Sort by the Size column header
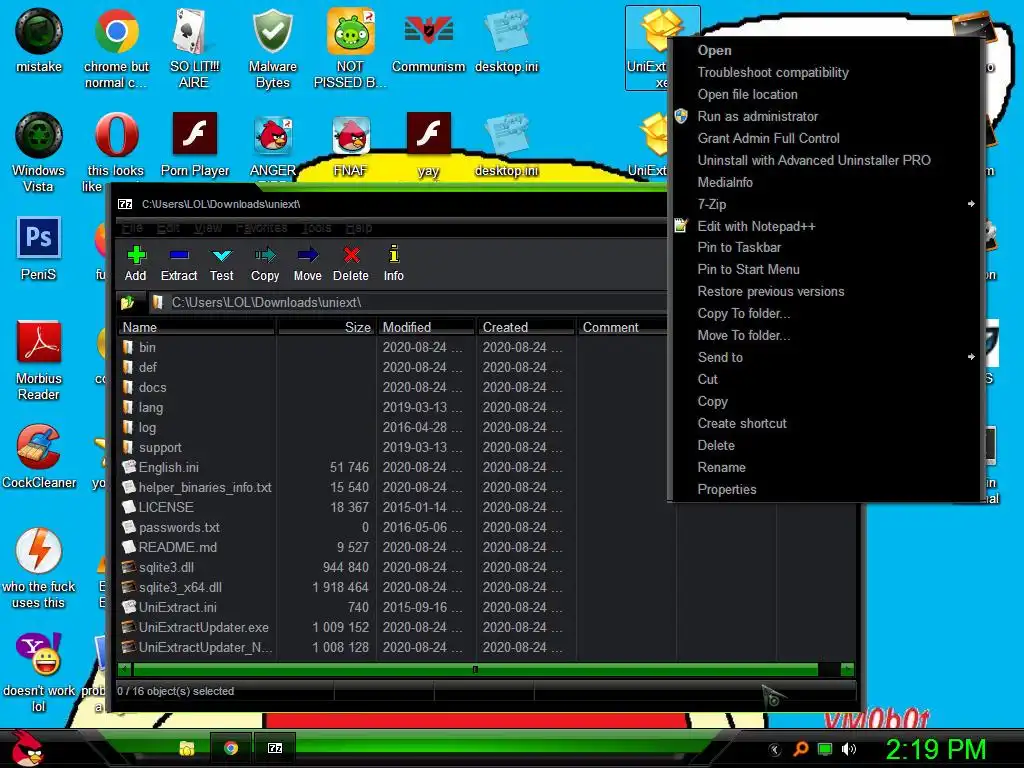Image resolution: width=1024 pixels, height=768 pixels. (x=327, y=327)
